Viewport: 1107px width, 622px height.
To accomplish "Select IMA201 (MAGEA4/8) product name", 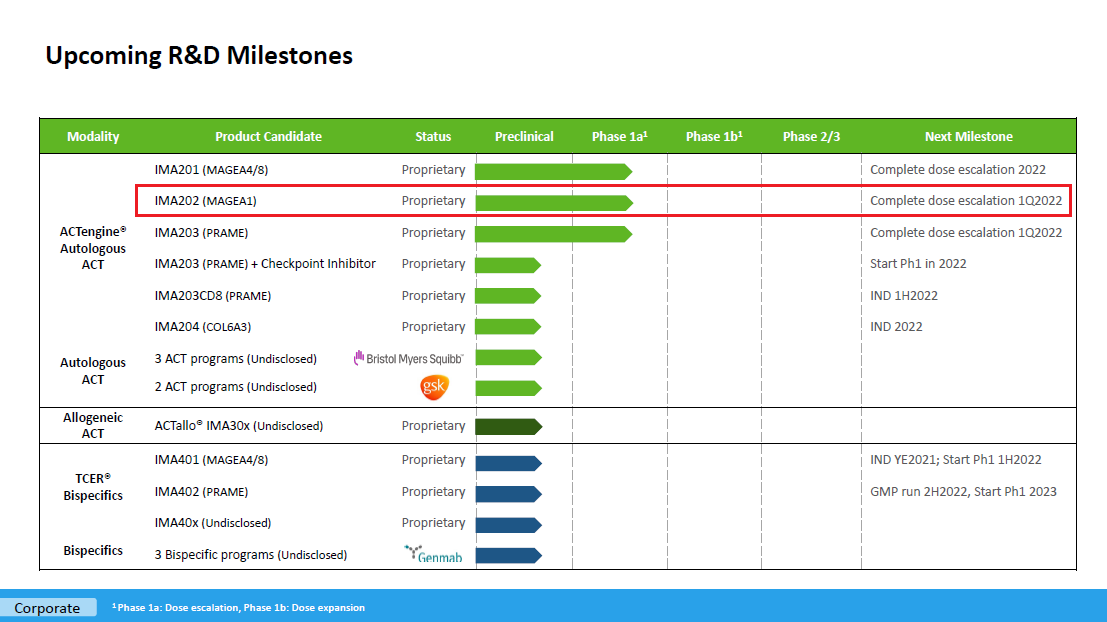I will [211, 171].
